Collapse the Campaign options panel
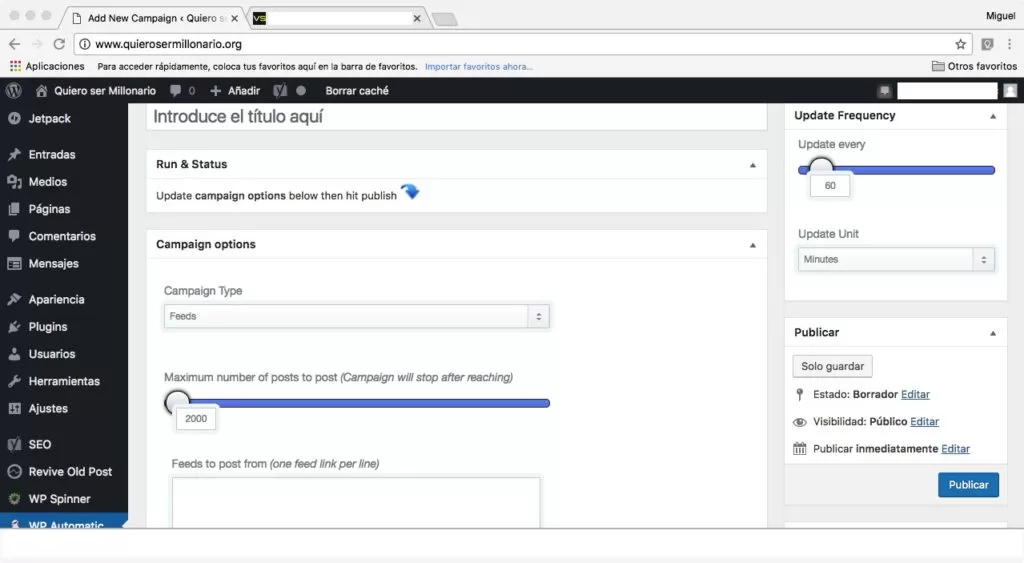The image size is (1024, 563). pos(752,246)
